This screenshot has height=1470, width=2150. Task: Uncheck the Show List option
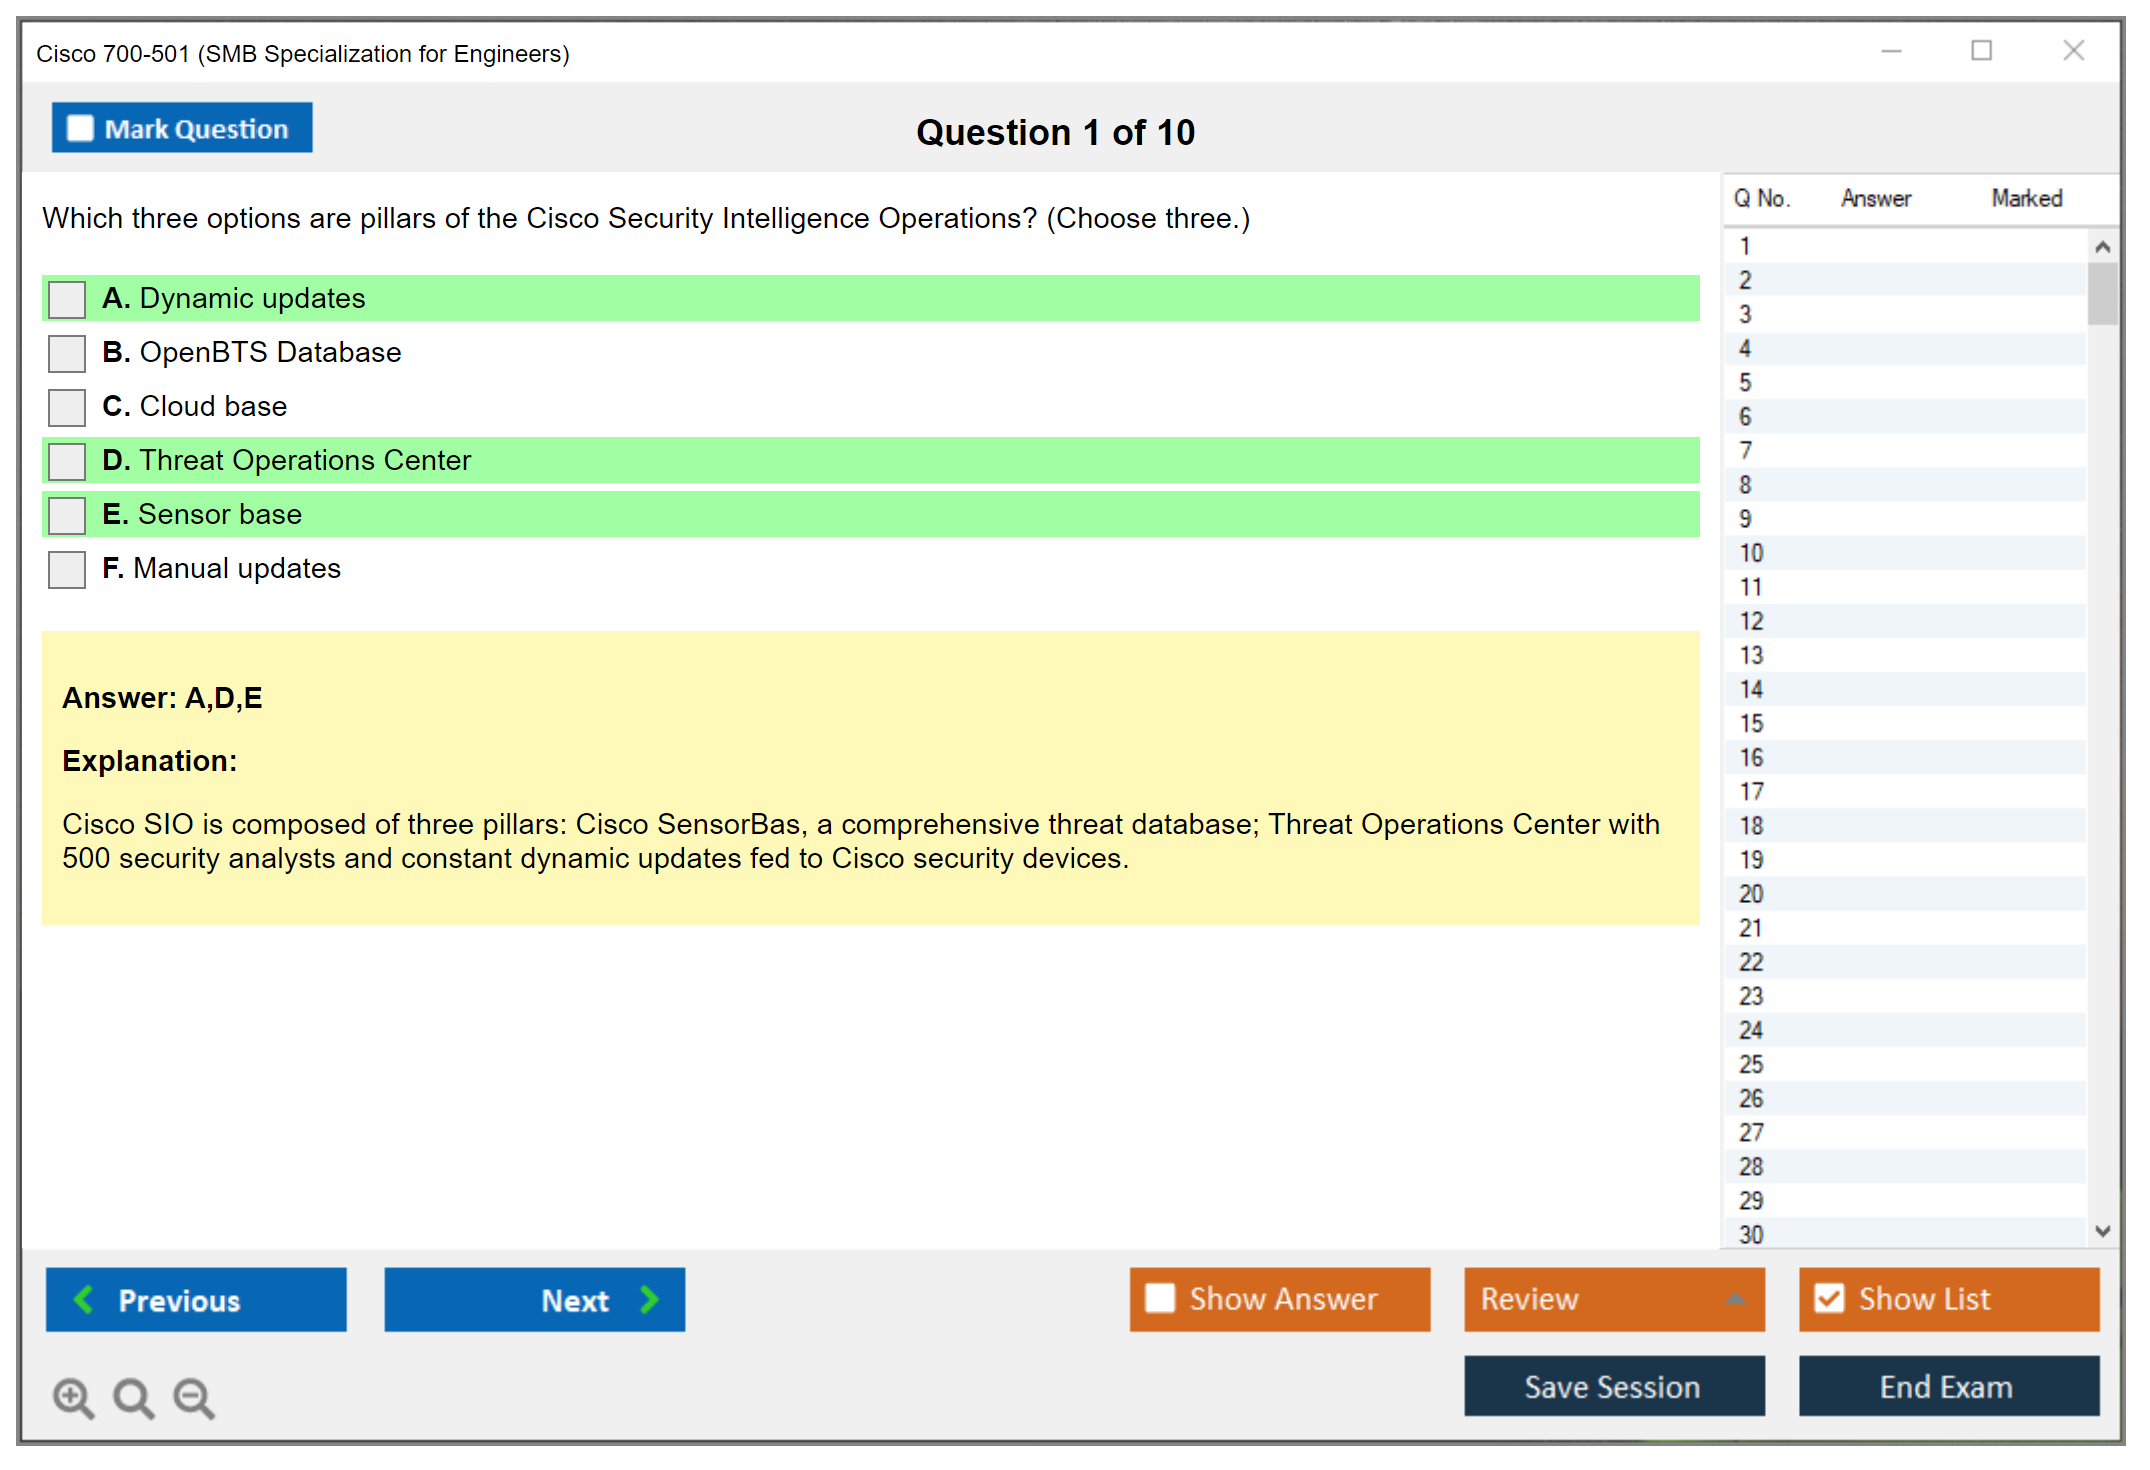click(x=1829, y=1298)
